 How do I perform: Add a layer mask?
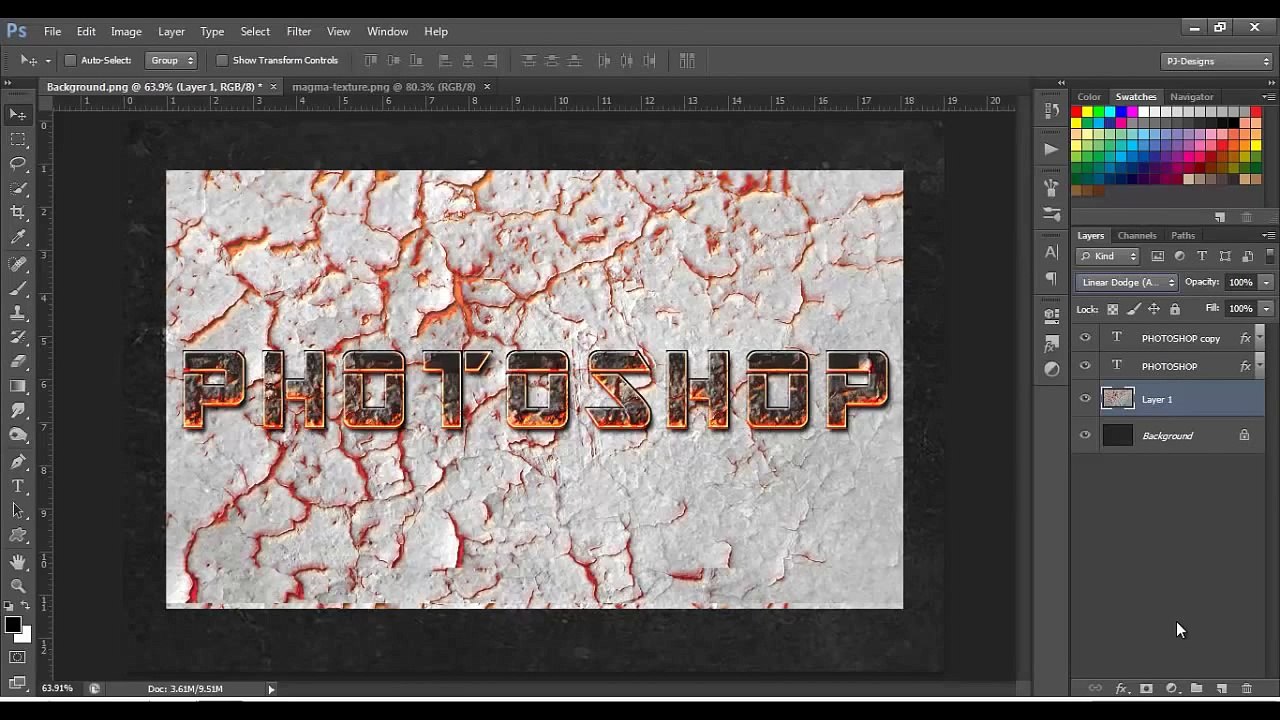(x=1146, y=689)
